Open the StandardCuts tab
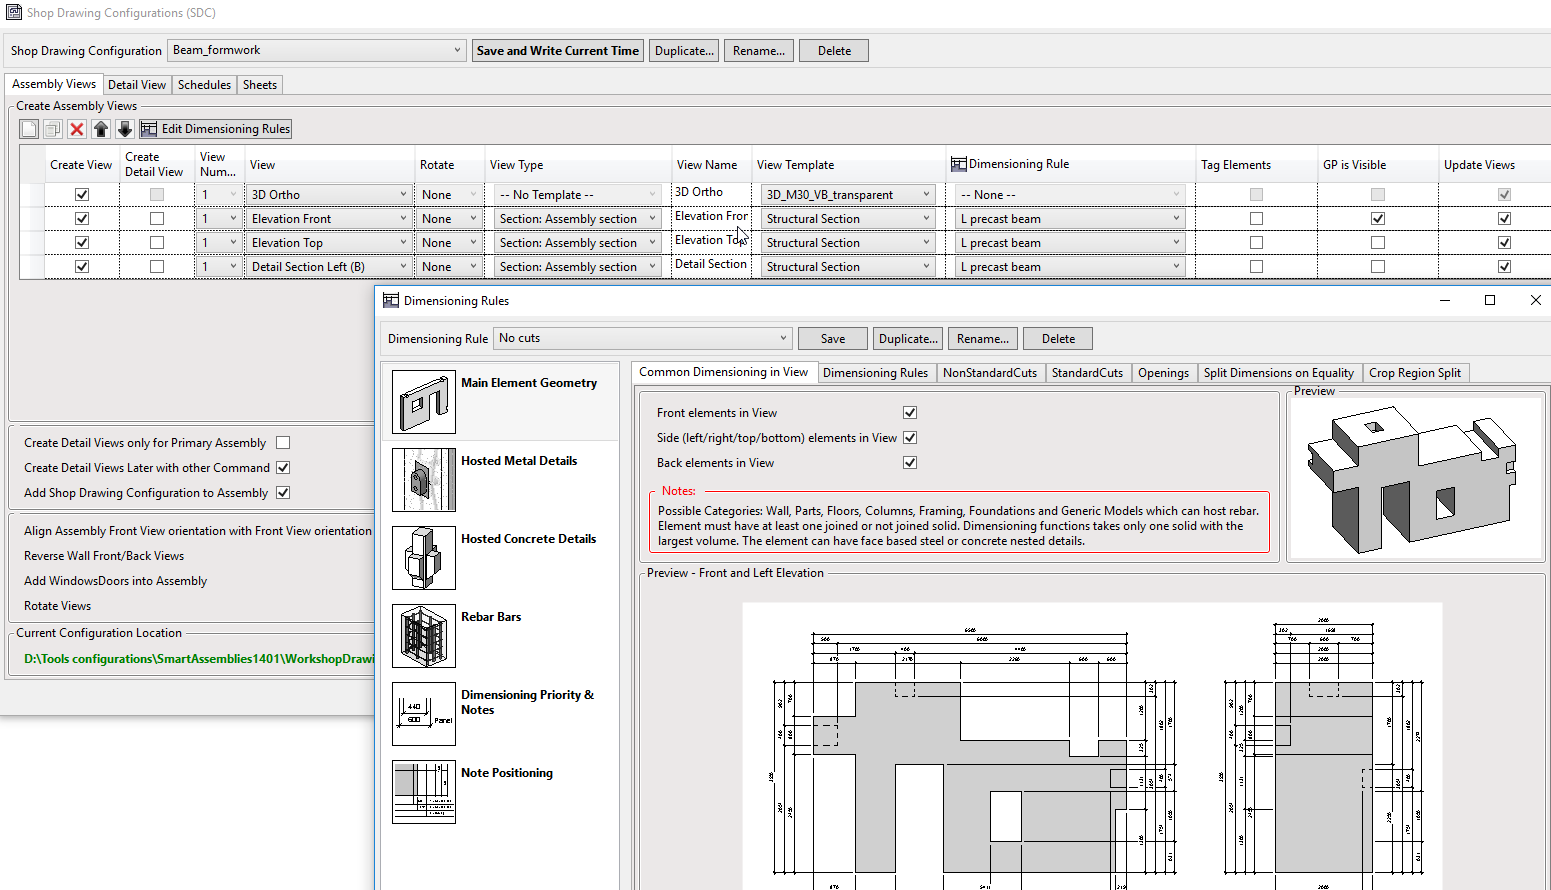 (x=1088, y=372)
